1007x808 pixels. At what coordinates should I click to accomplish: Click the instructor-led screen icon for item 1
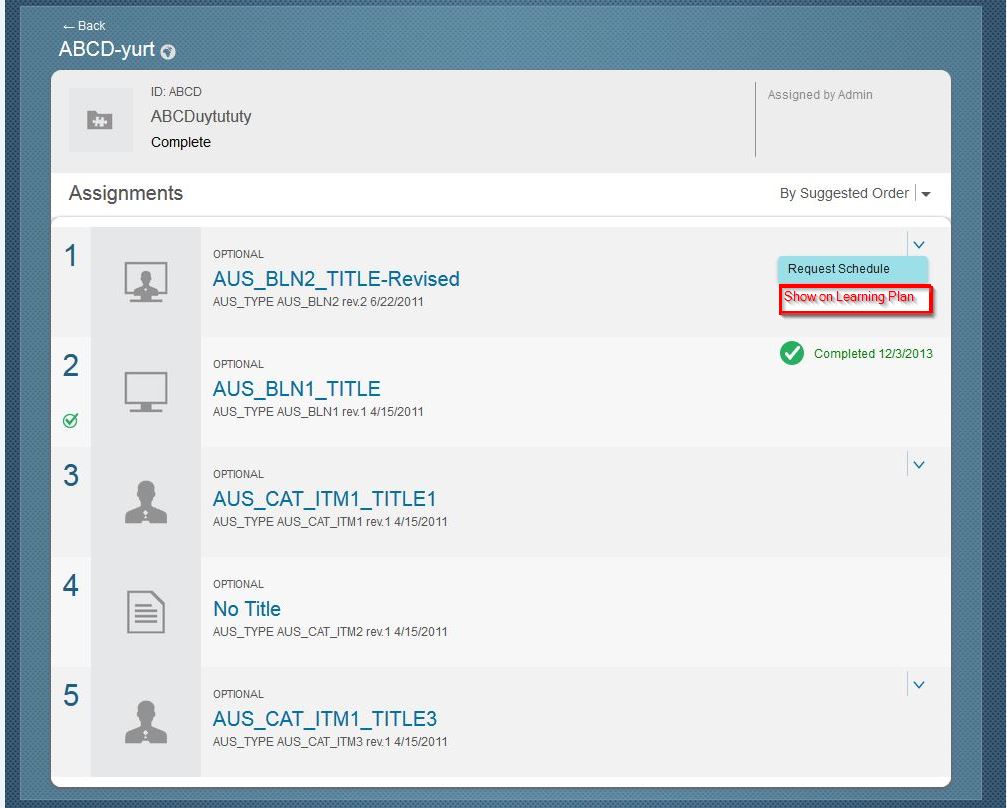[146, 281]
